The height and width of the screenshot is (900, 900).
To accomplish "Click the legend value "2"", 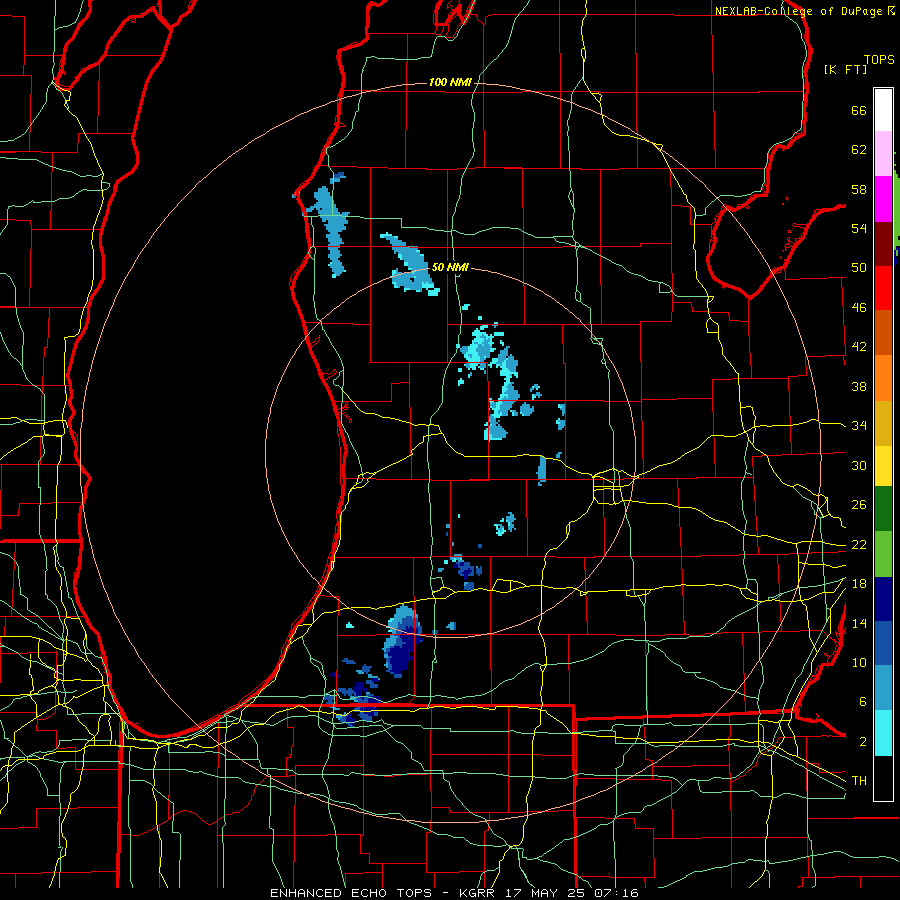I will click(x=863, y=742).
